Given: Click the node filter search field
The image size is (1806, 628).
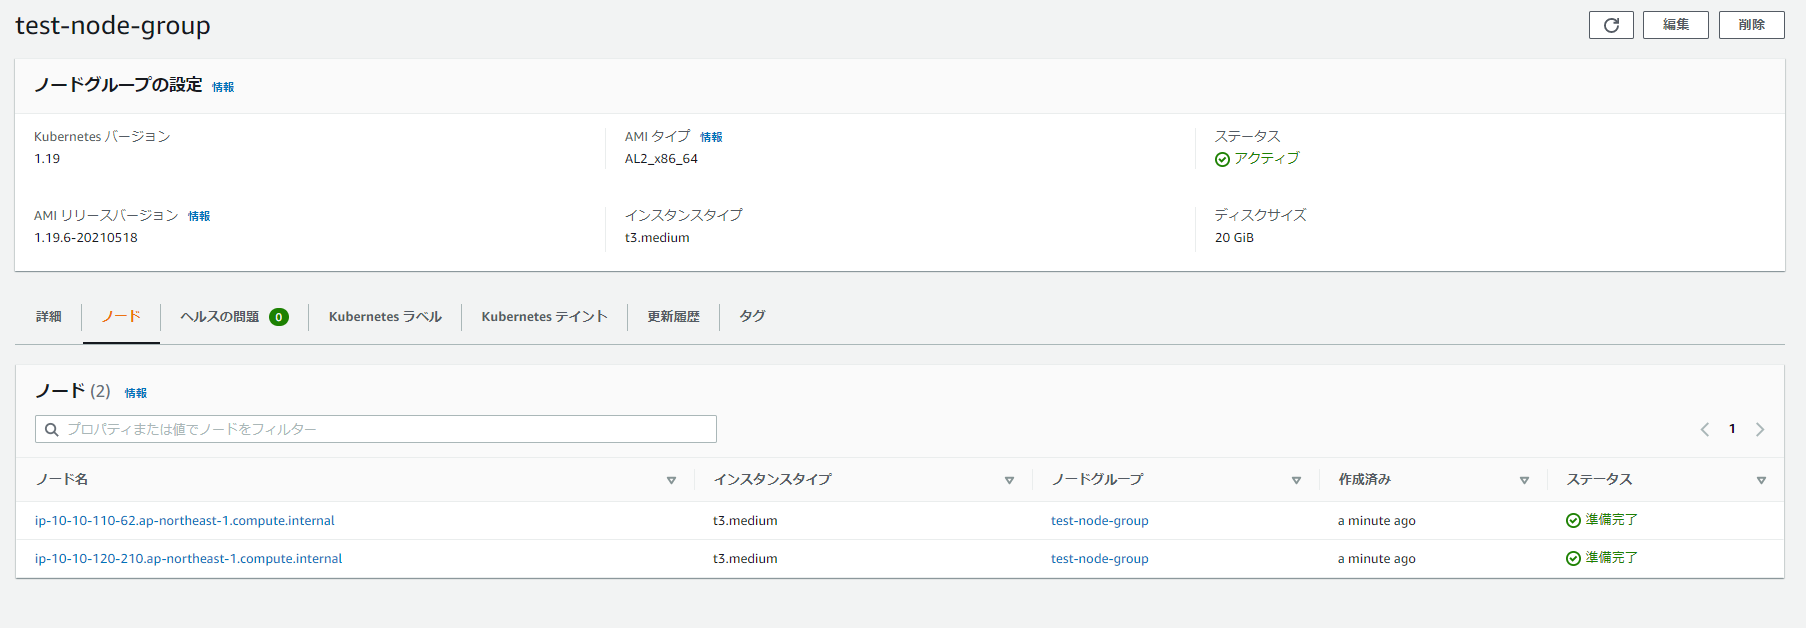Looking at the screenshot, I should [376, 429].
